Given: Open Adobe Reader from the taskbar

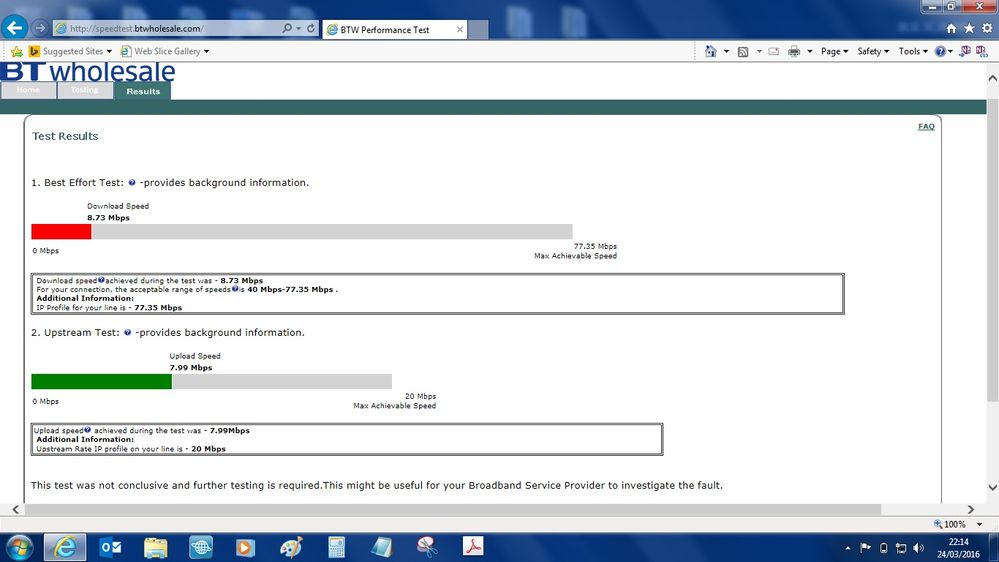Looking at the screenshot, I should coord(473,546).
